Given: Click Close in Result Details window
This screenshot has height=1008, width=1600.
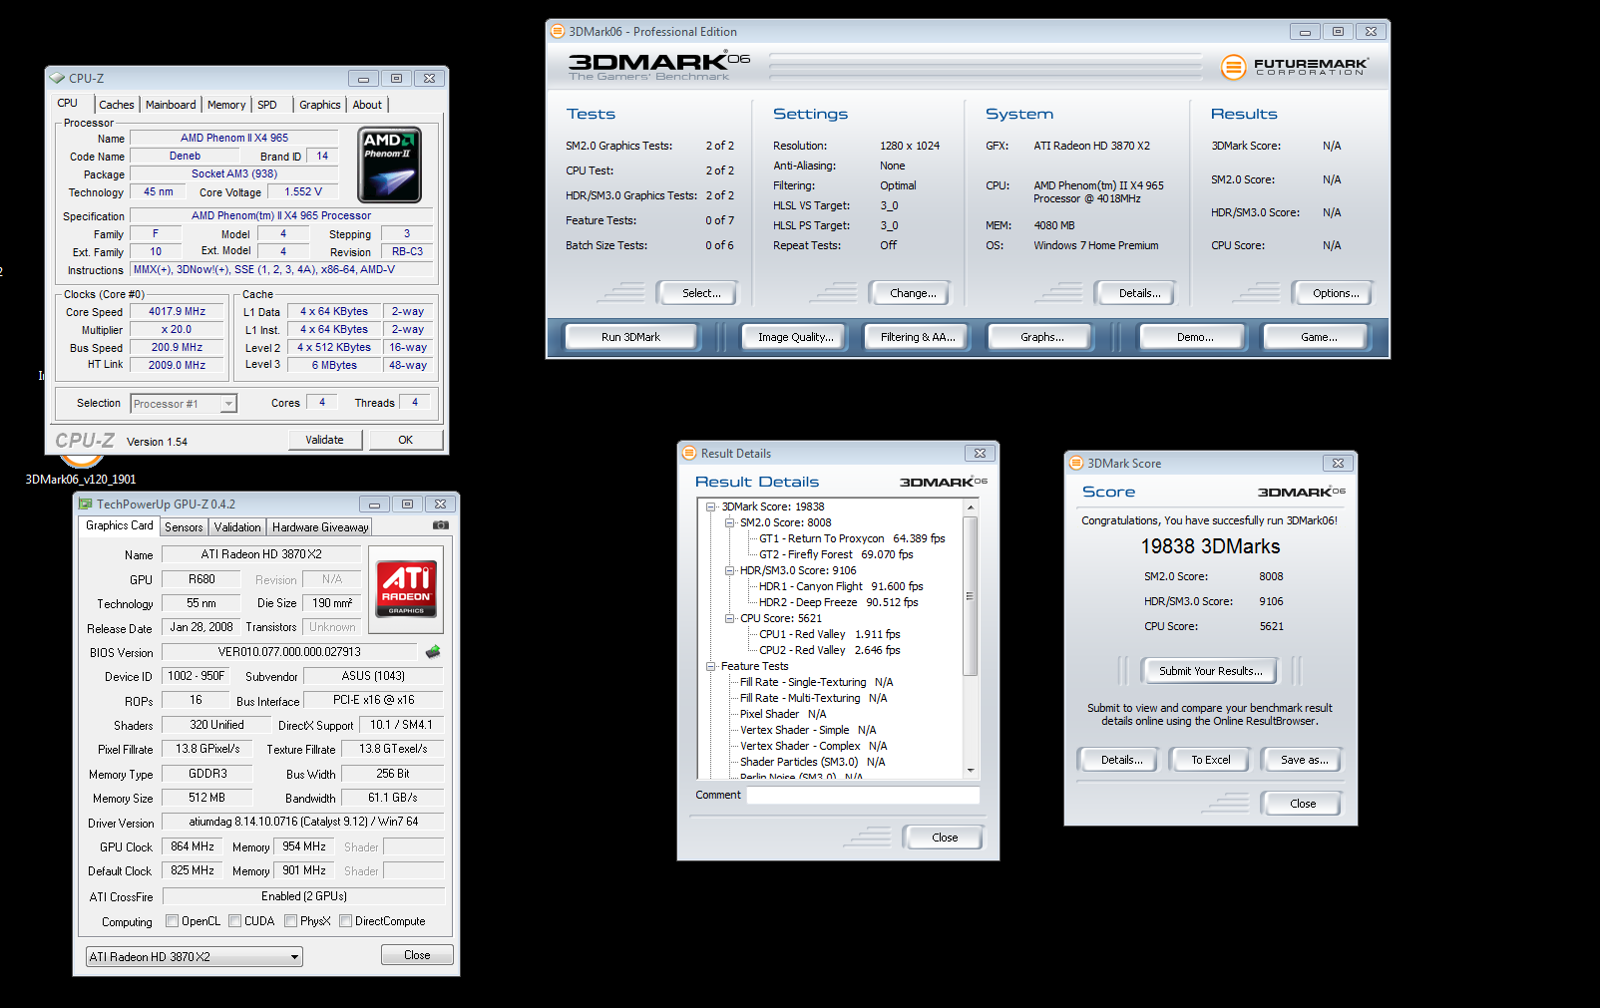Looking at the screenshot, I should [x=945, y=837].
